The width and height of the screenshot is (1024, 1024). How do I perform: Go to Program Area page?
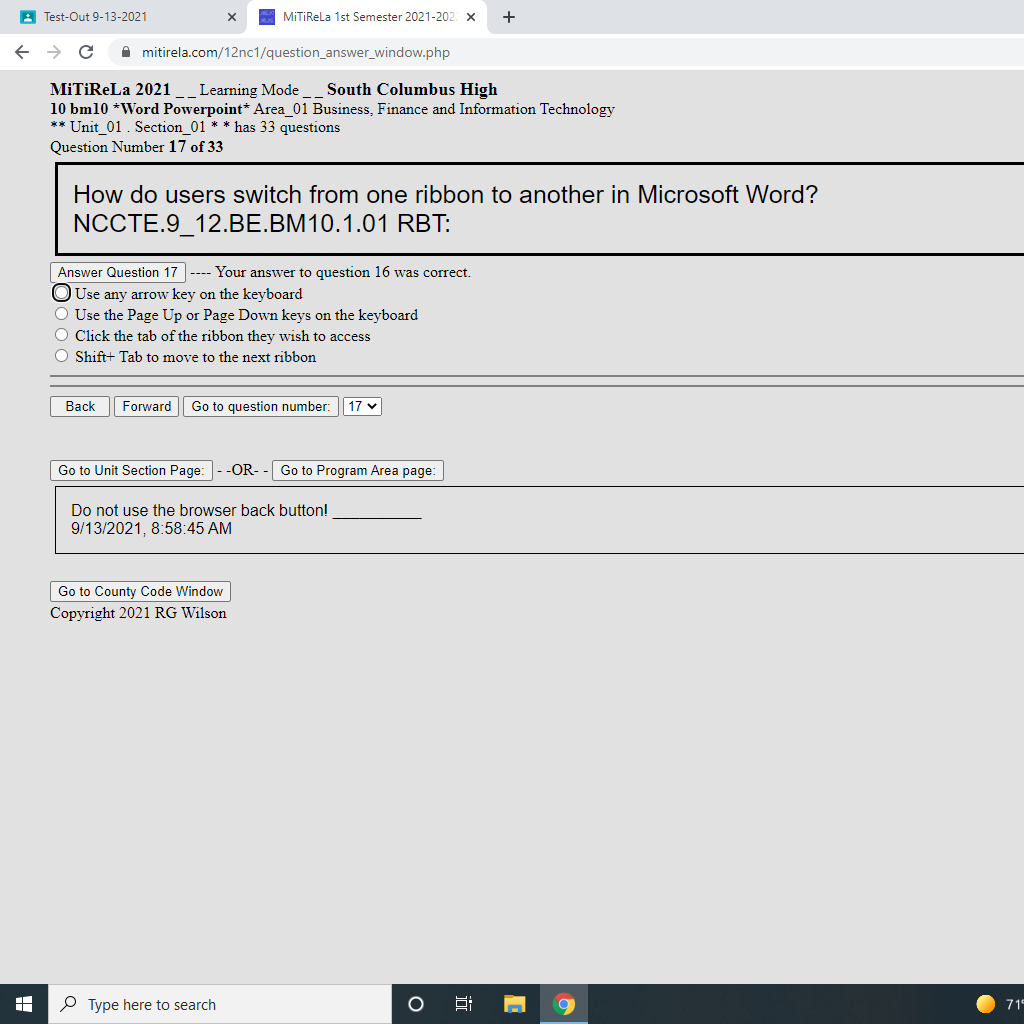coord(358,470)
